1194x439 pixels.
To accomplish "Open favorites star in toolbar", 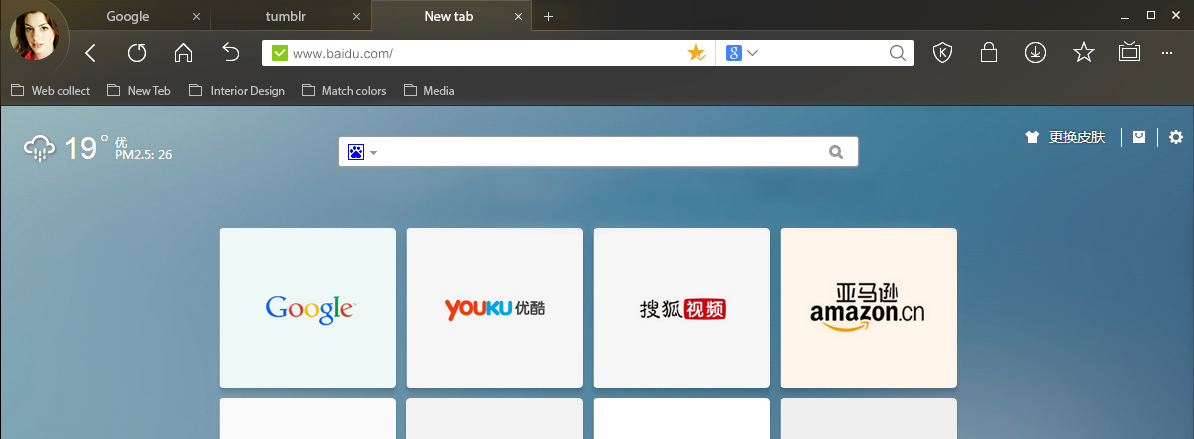I will (x=1084, y=52).
